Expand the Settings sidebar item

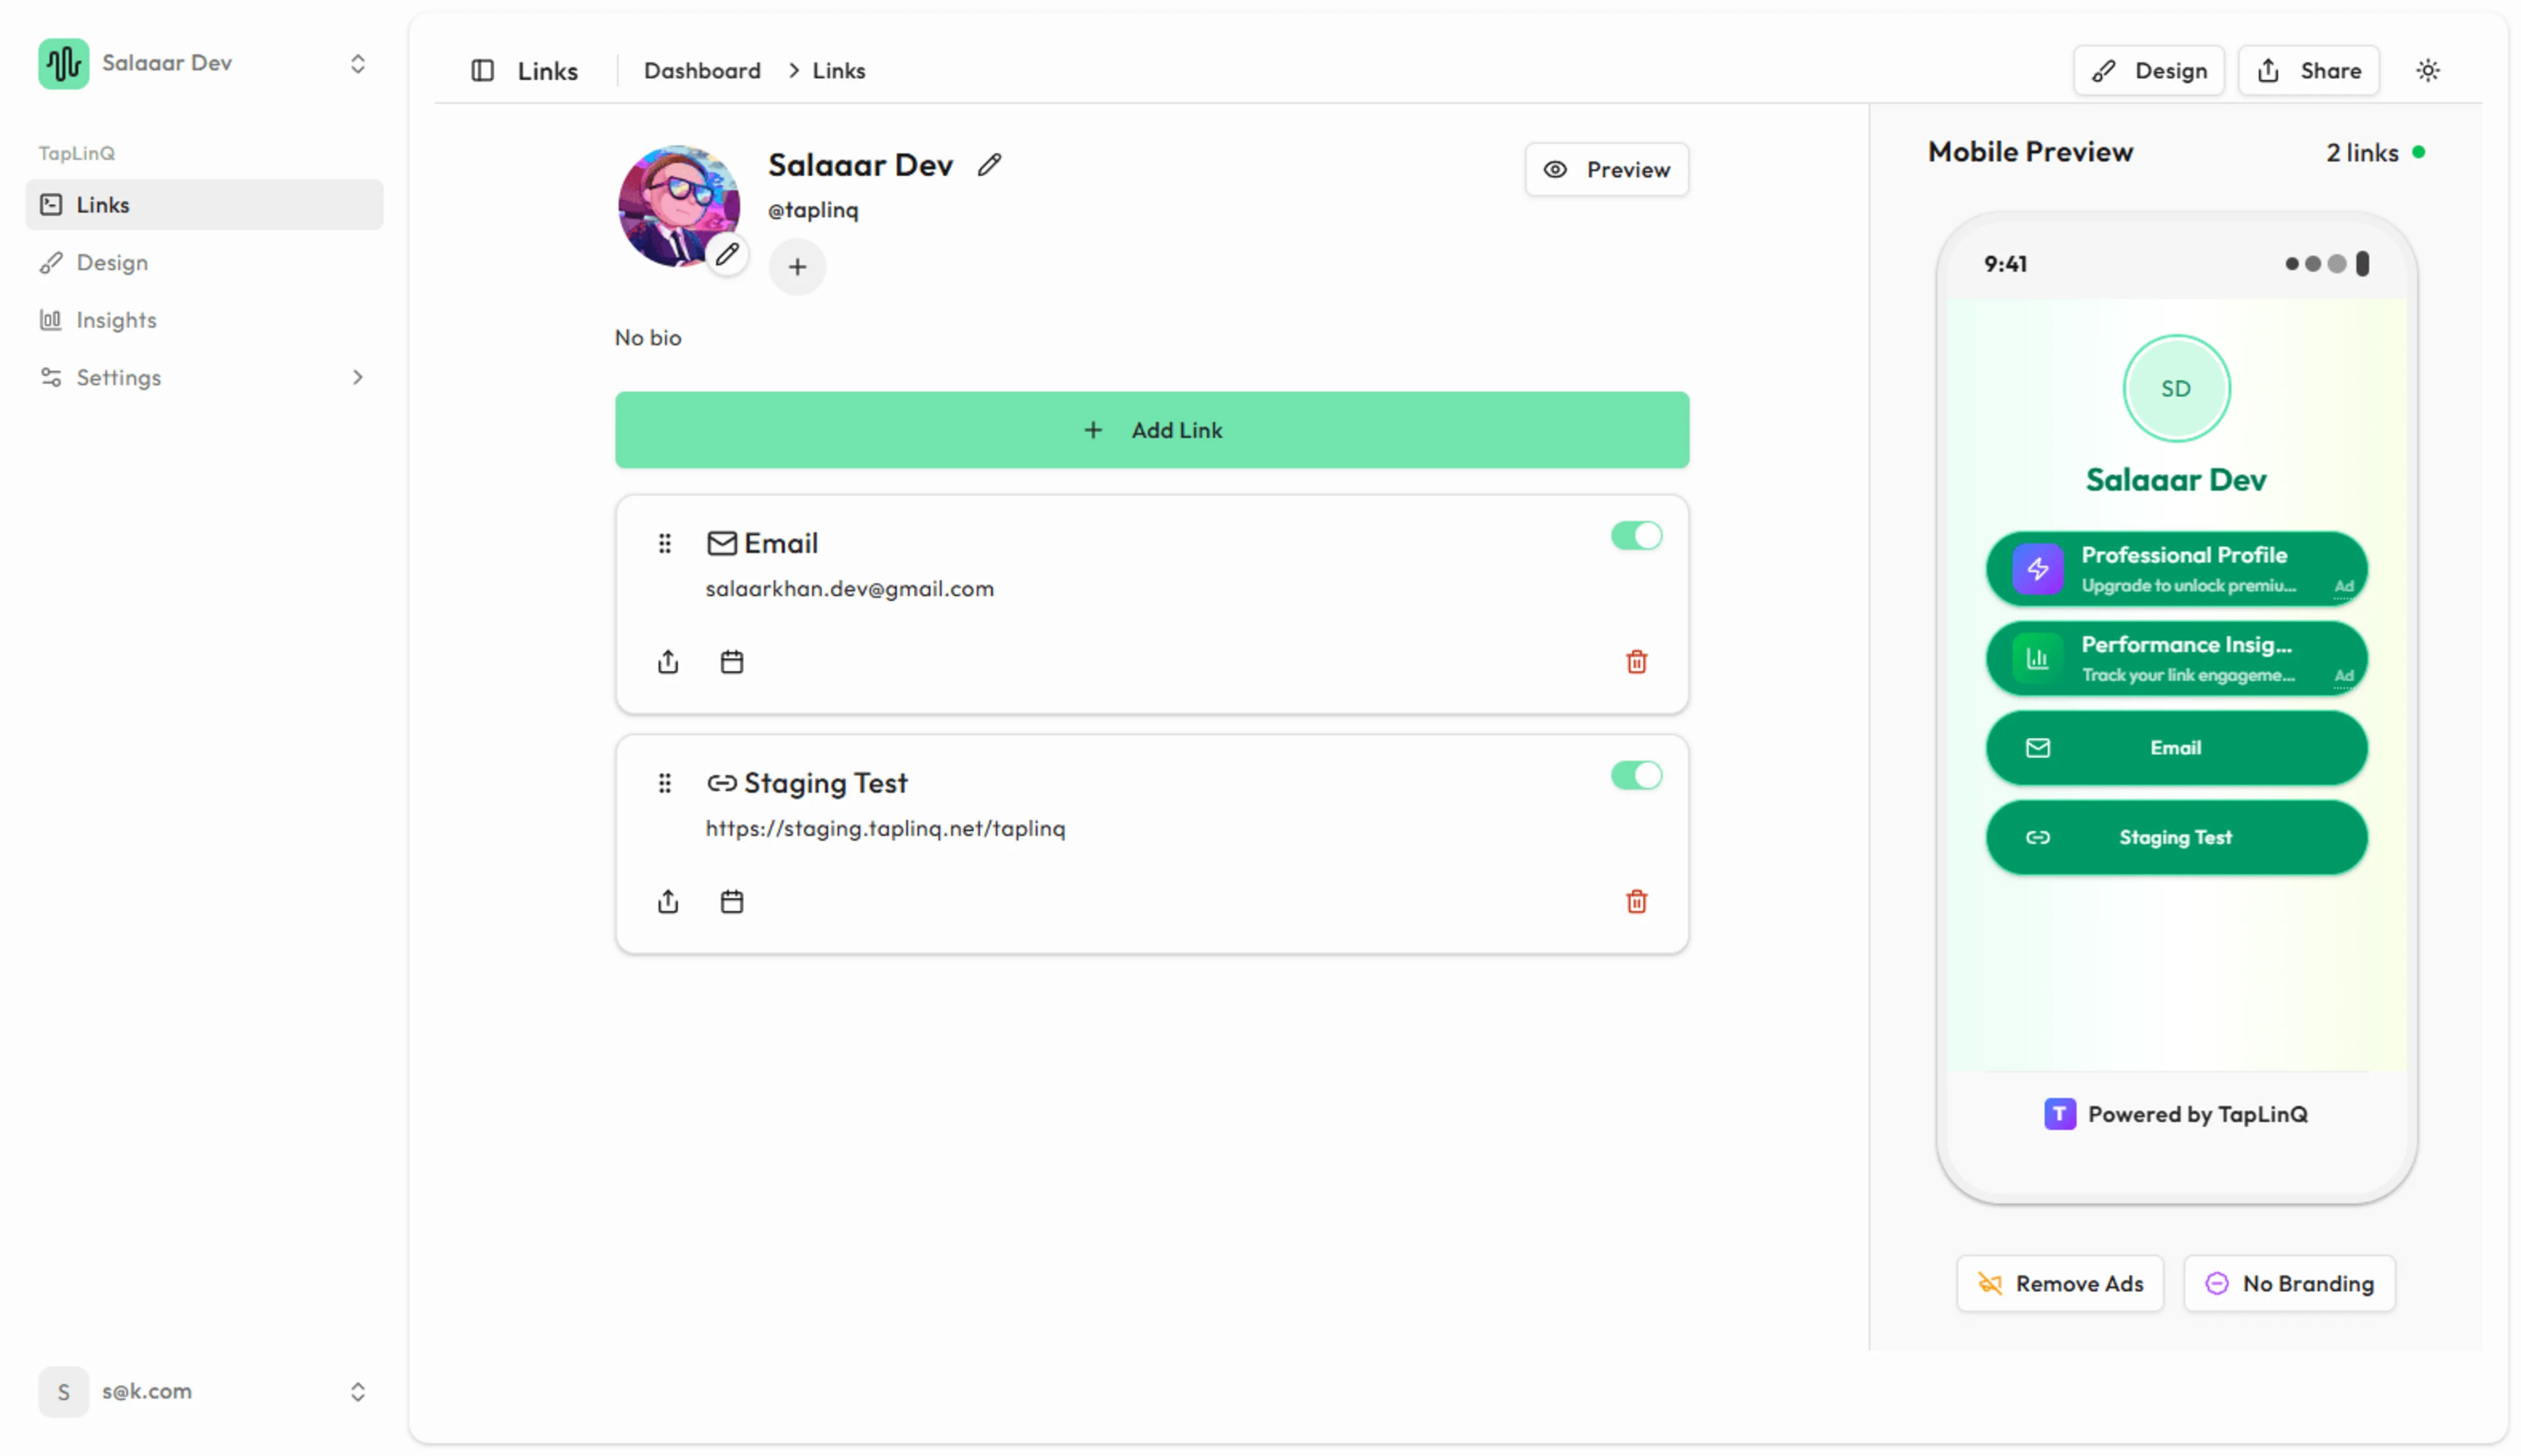tap(204, 377)
